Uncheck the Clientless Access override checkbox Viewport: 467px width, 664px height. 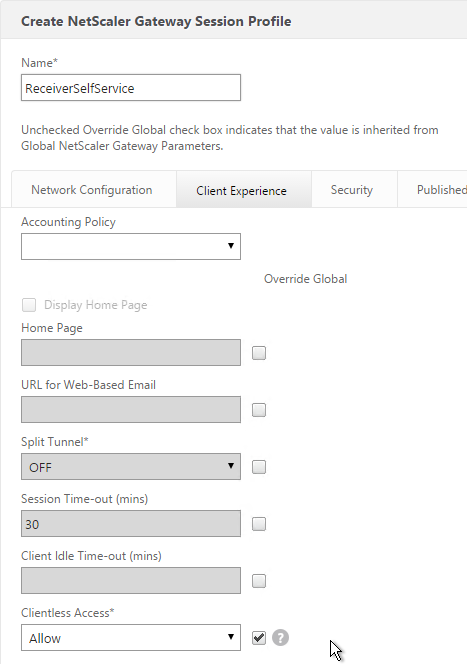point(259,638)
